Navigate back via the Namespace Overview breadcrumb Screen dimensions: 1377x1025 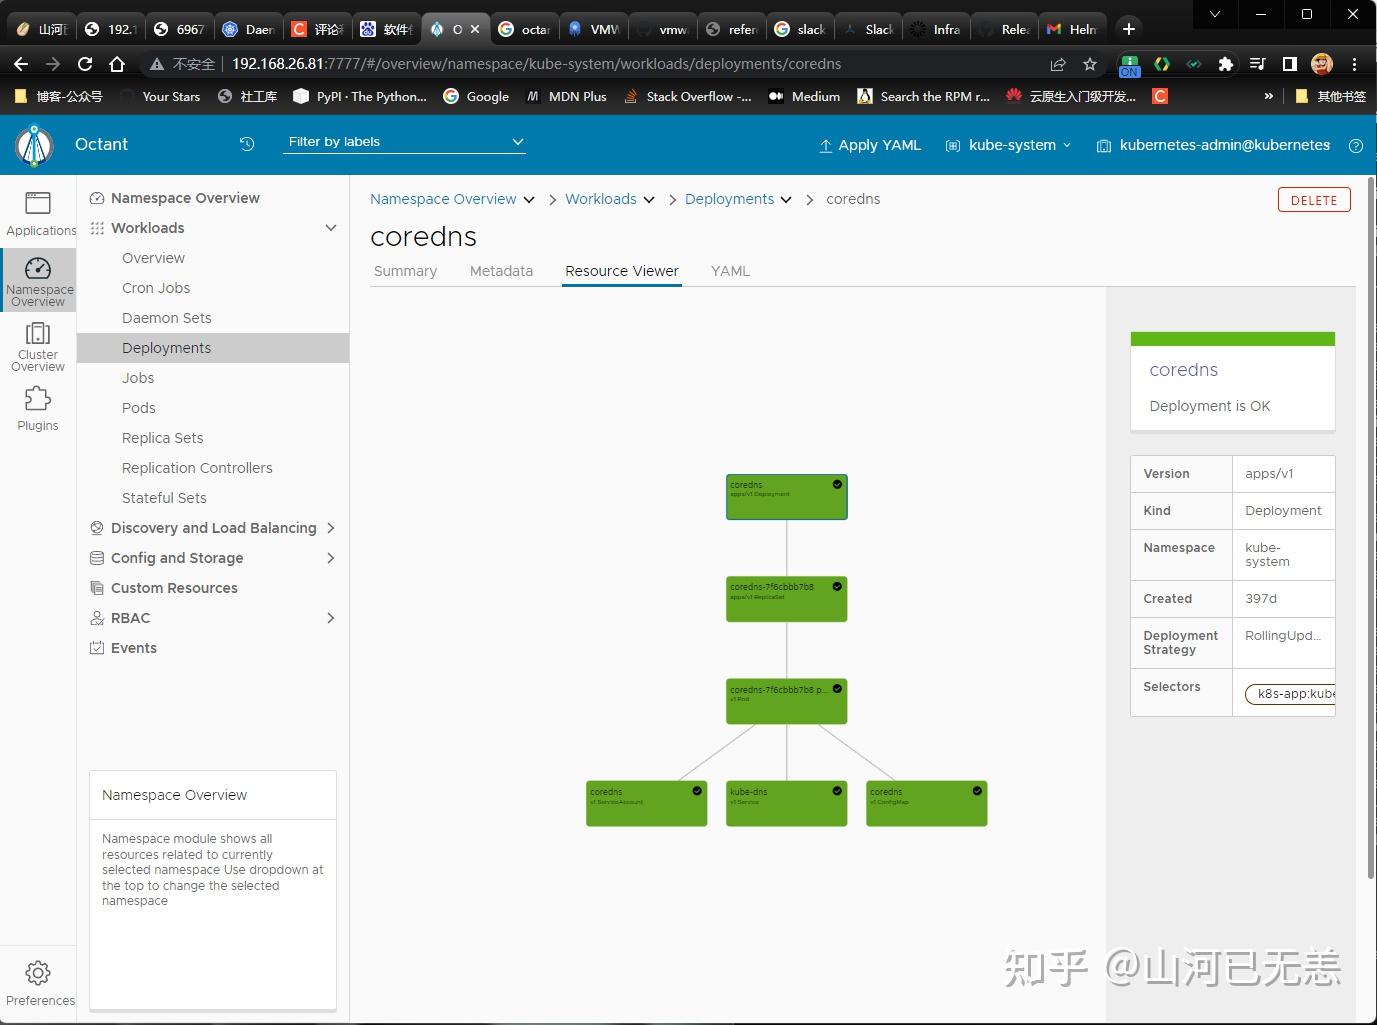(443, 199)
